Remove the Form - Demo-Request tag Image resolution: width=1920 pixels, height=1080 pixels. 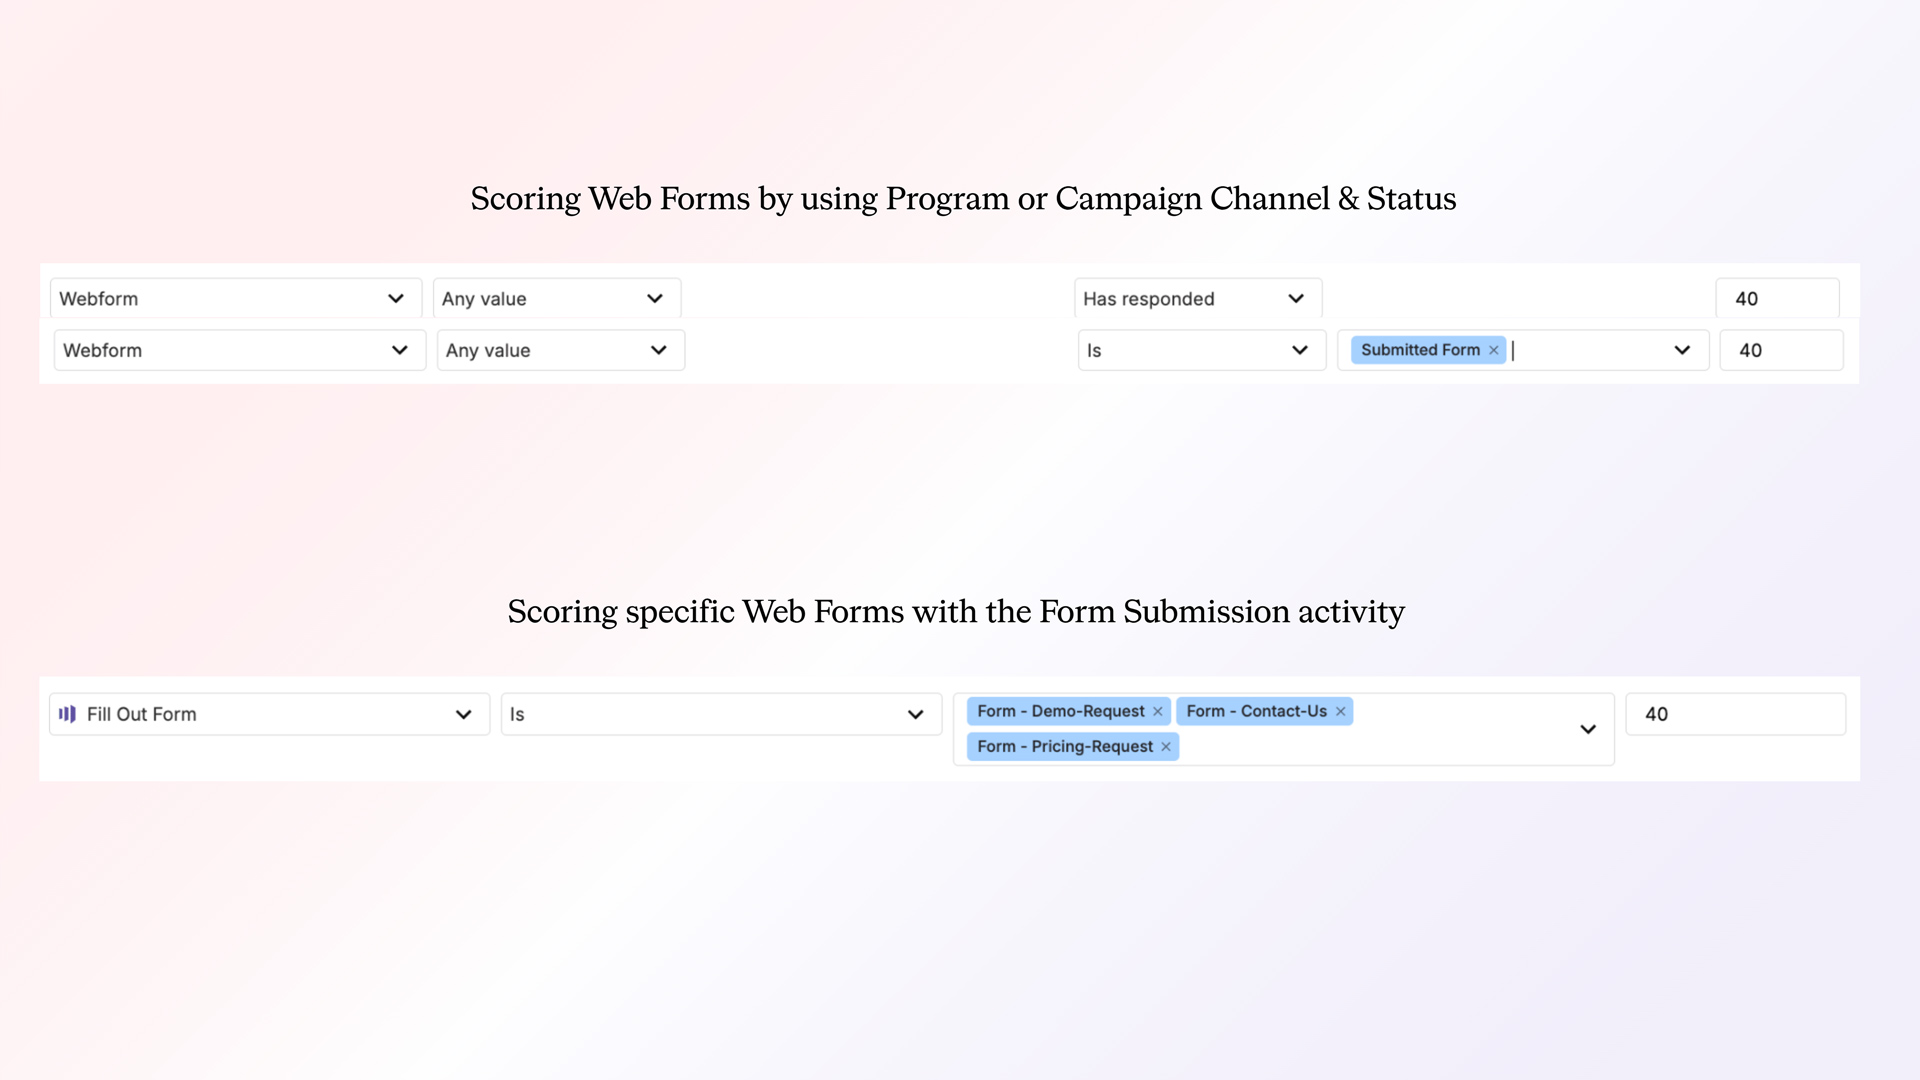click(1158, 711)
